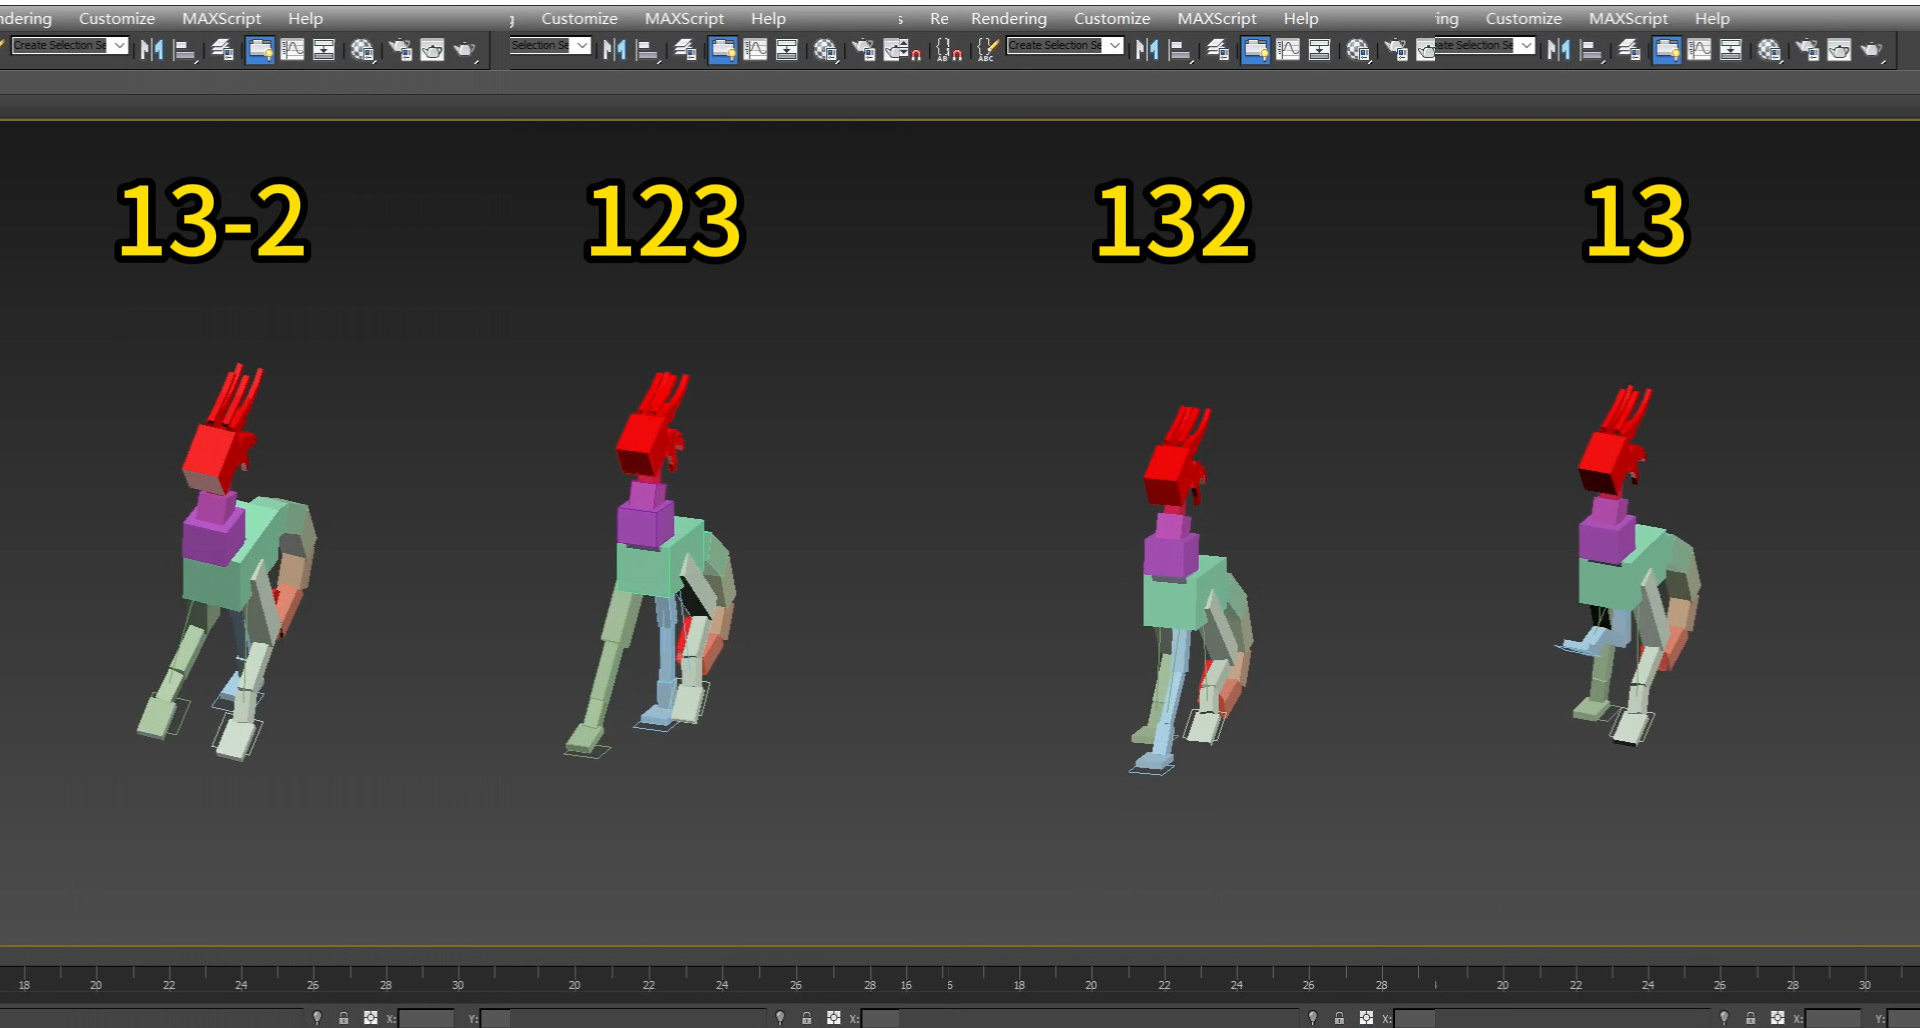Open Help menu in leftmost 13-2 panel
Viewport: 1920px width, 1028px height.
[x=305, y=18]
